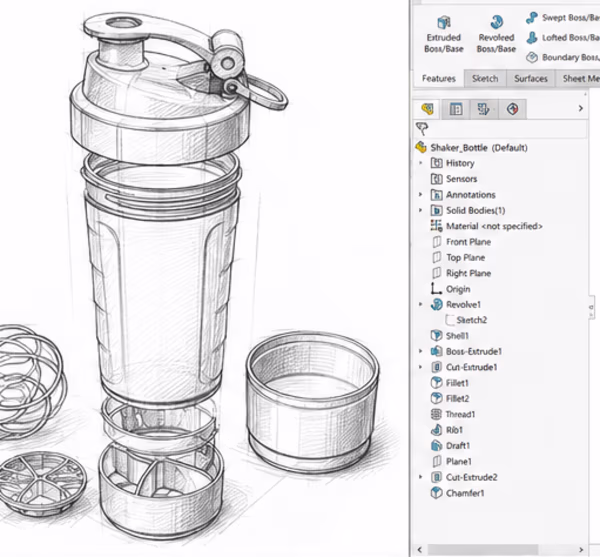Select the Rib1 feature icon

pyautogui.click(x=436, y=430)
